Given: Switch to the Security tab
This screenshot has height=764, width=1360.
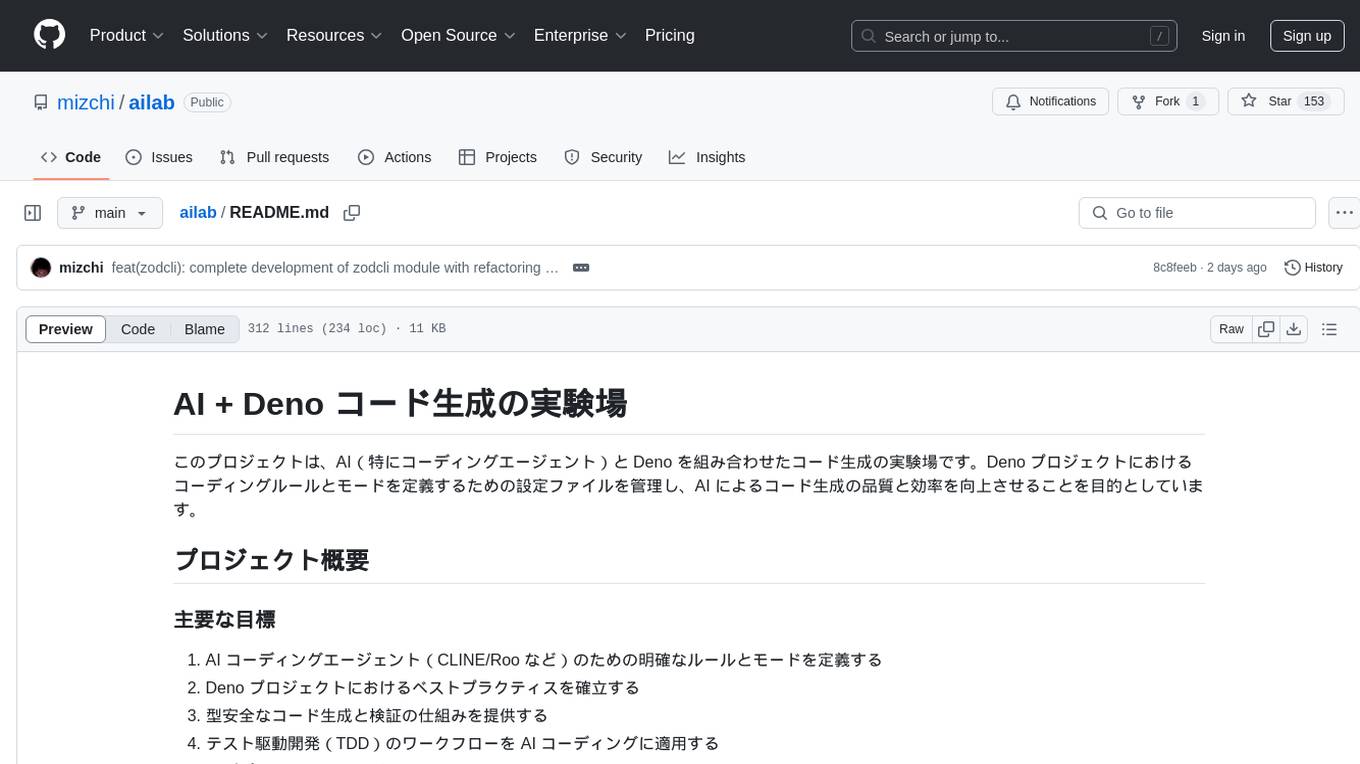Looking at the screenshot, I should [x=603, y=157].
